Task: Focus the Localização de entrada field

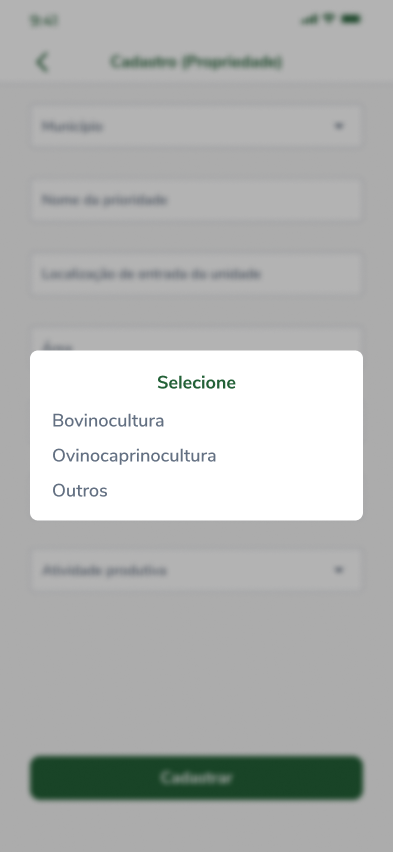Action: 196,274
